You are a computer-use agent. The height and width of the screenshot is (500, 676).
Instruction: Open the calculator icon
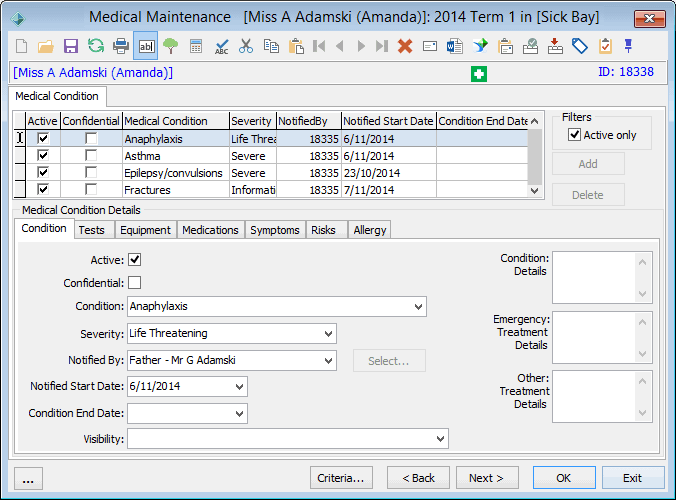click(196, 46)
